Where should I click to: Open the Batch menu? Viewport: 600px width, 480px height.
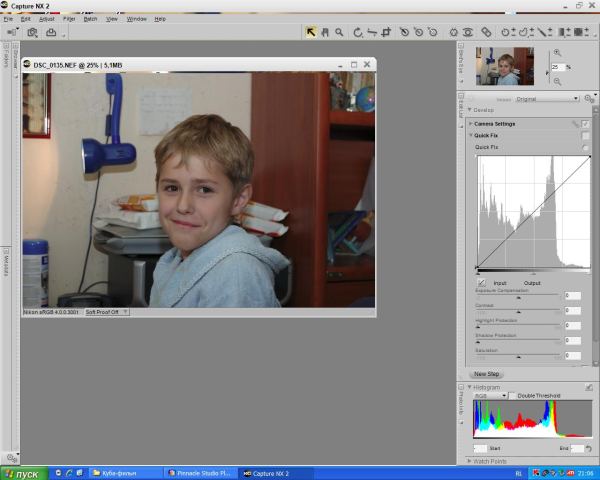90,19
